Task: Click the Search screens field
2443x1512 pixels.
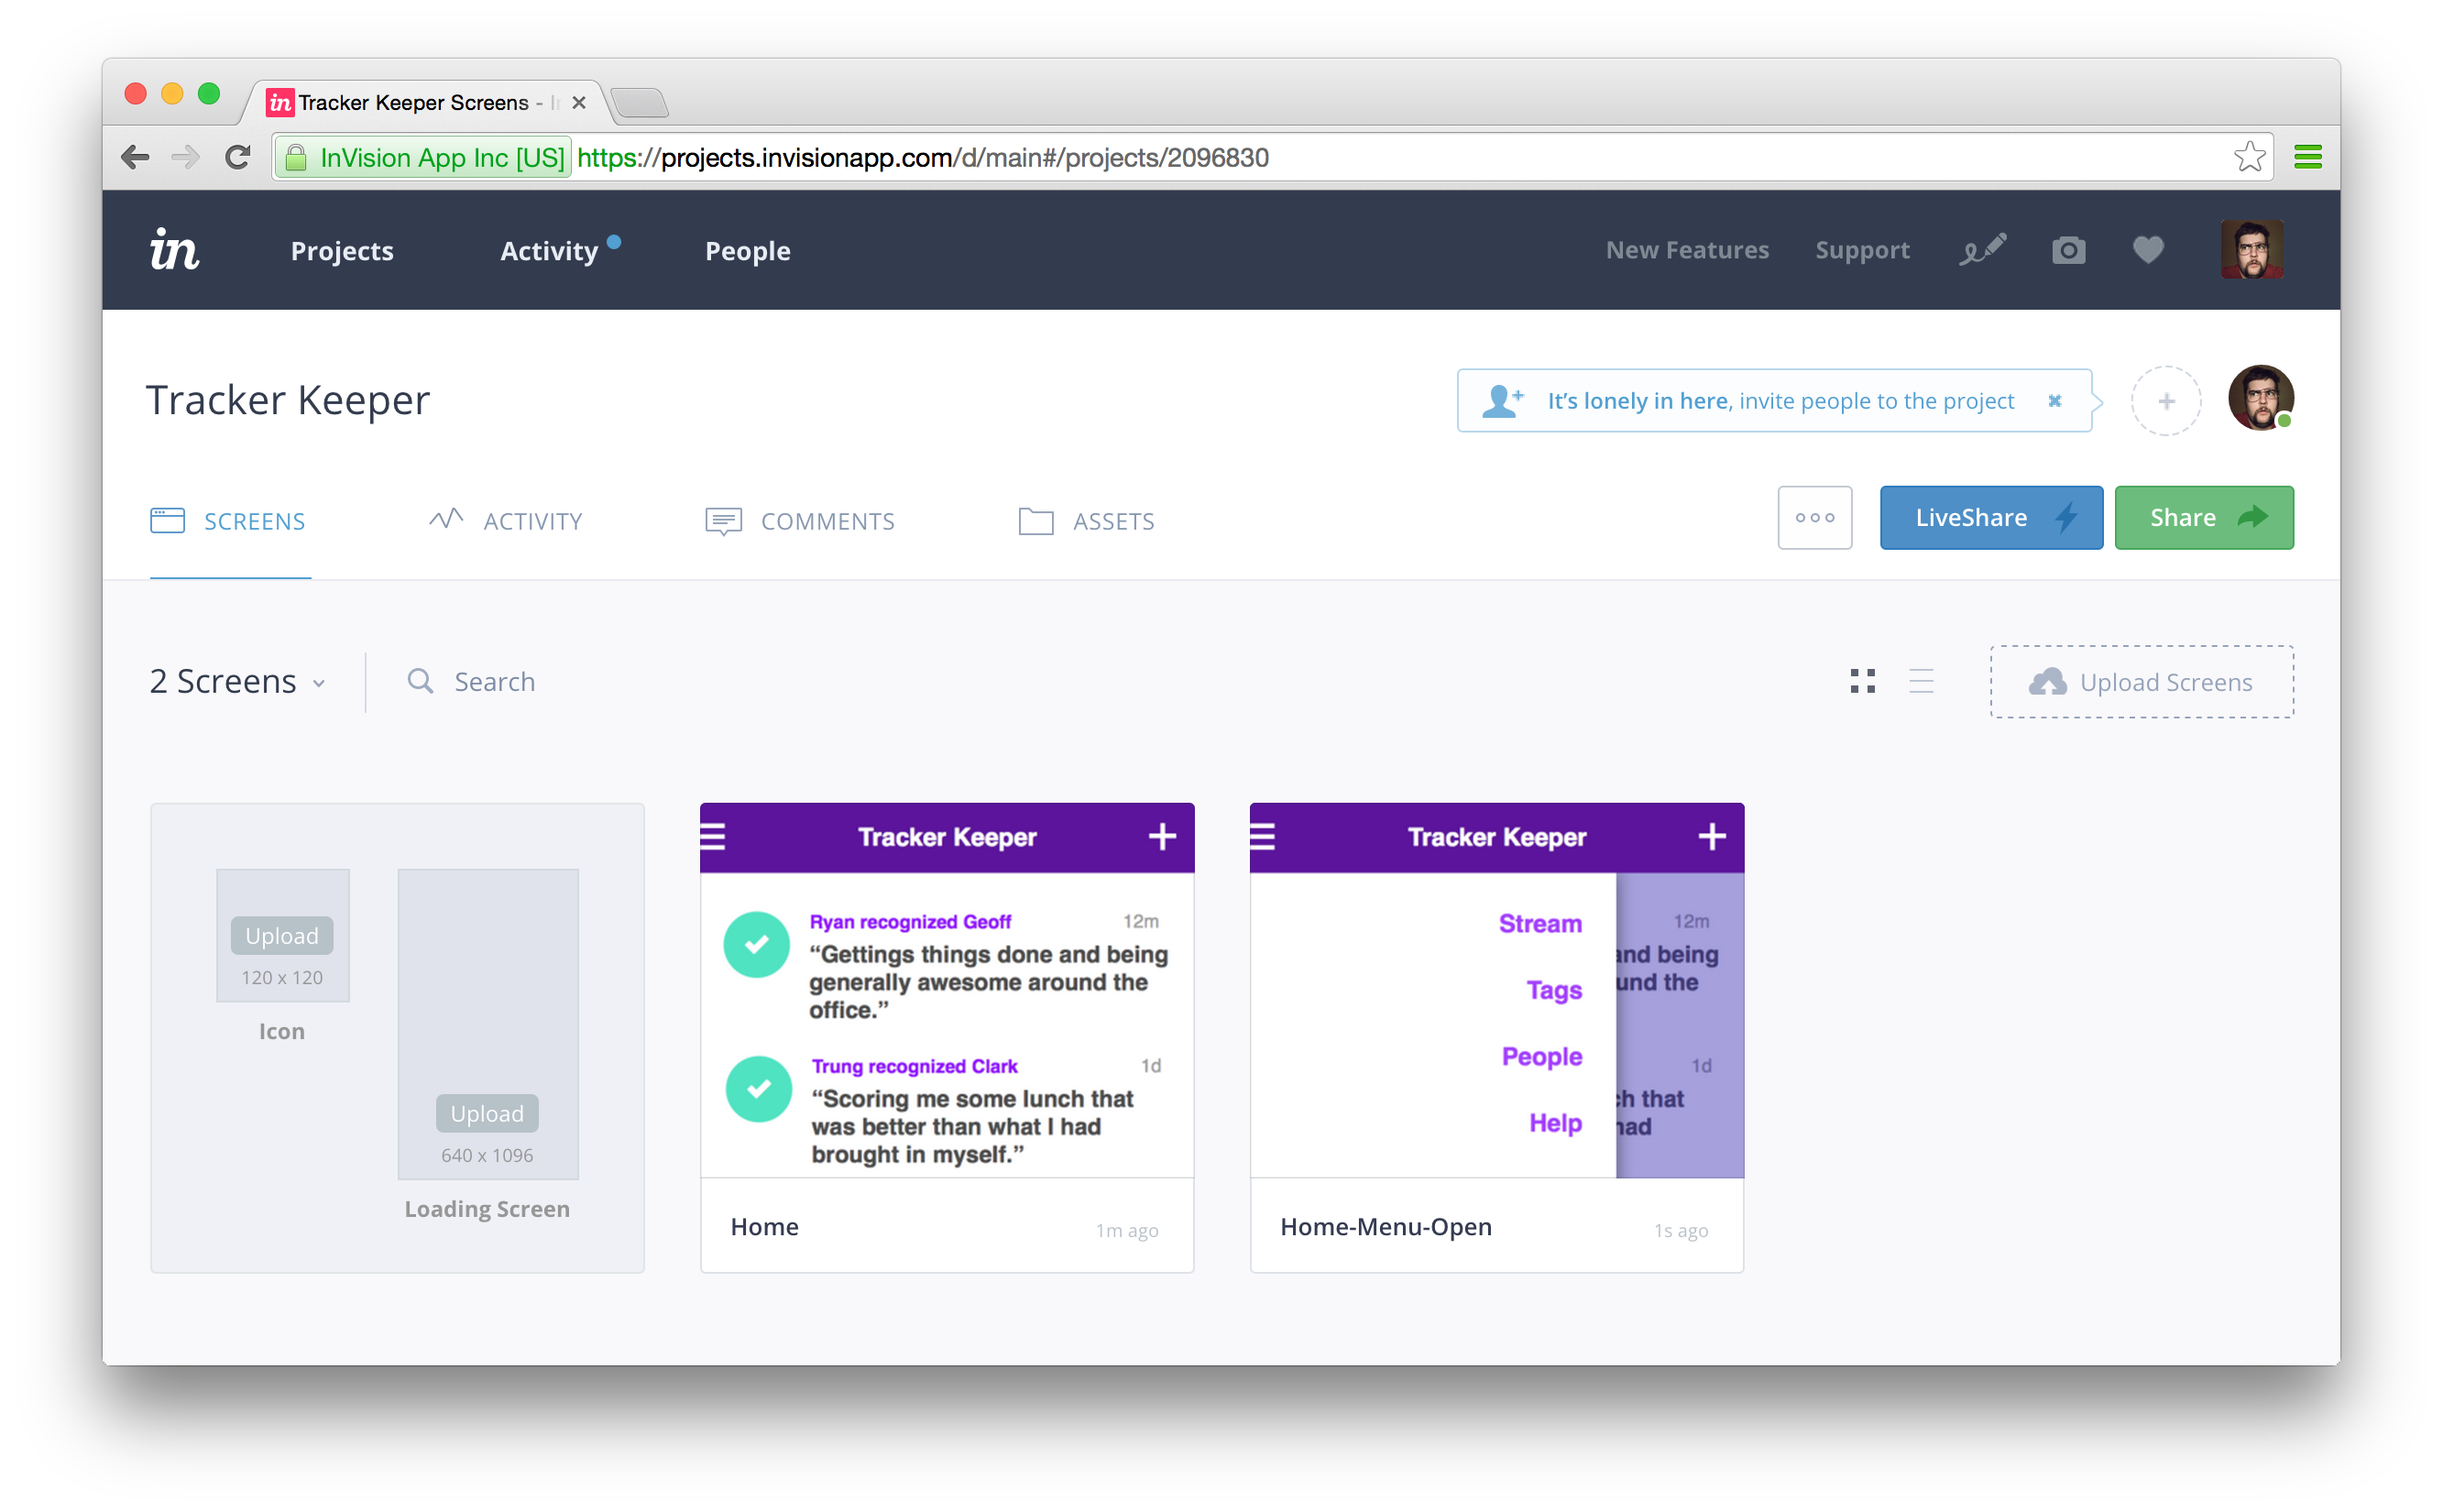Action: coord(494,682)
